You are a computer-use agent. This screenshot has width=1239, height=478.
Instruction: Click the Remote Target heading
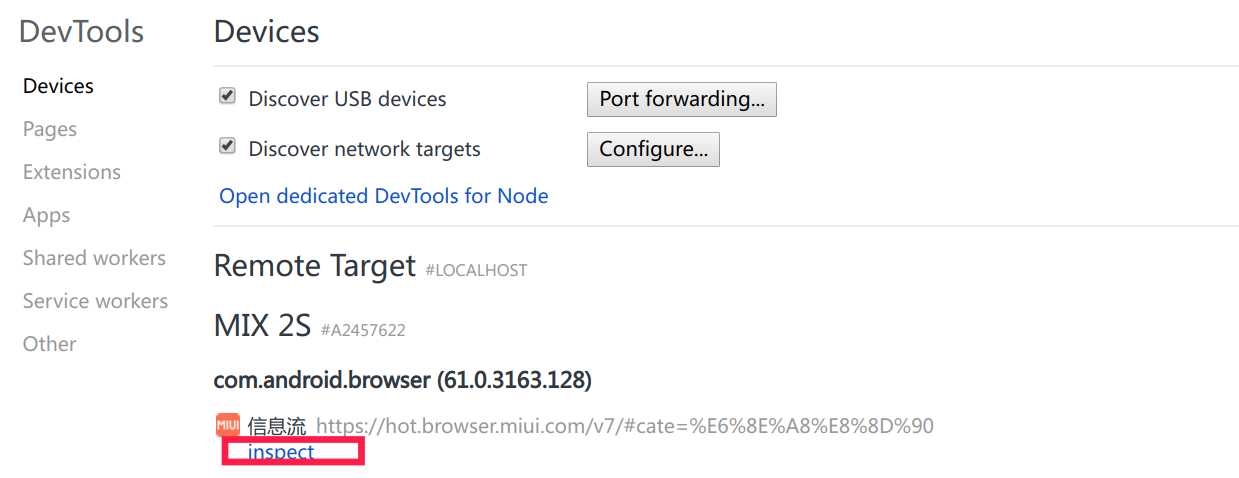[315, 266]
